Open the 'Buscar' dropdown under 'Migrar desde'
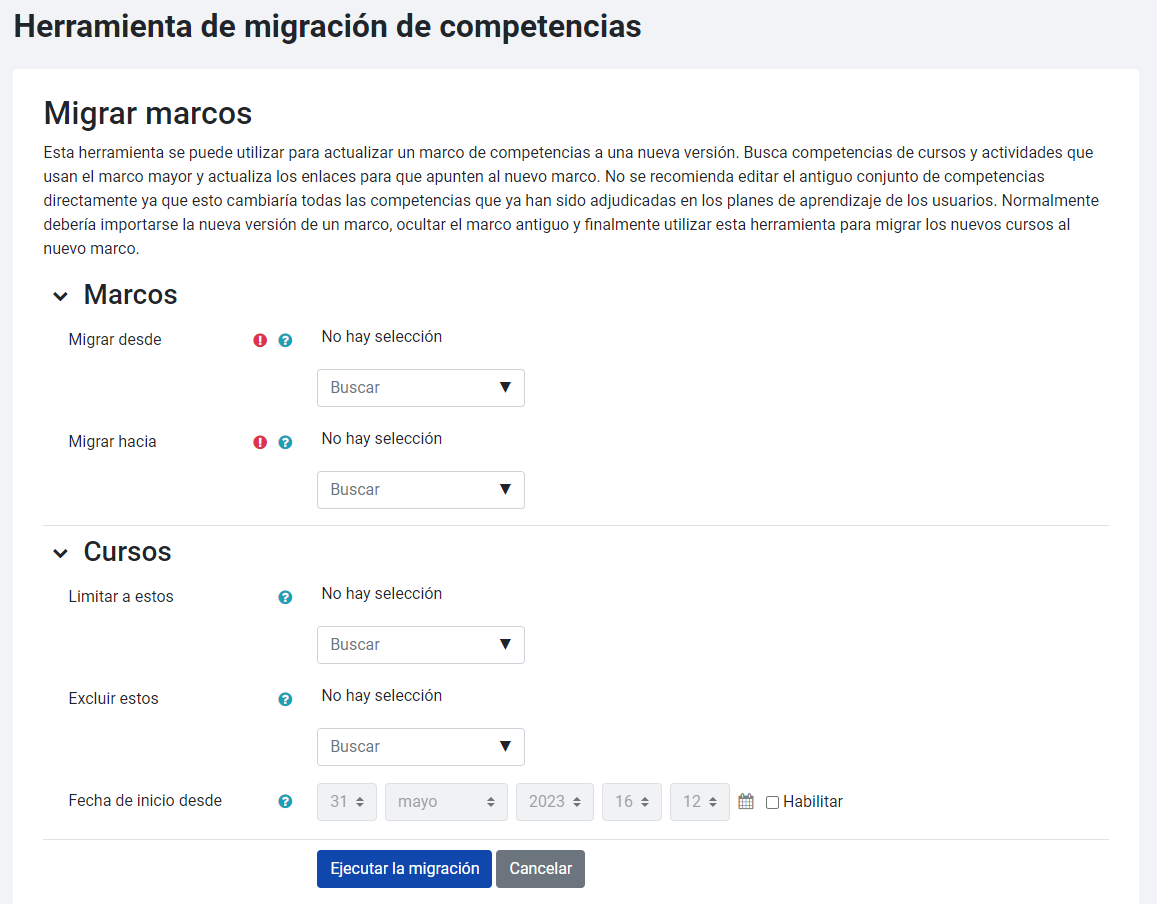Image resolution: width=1157 pixels, height=904 pixels. (x=420, y=388)
